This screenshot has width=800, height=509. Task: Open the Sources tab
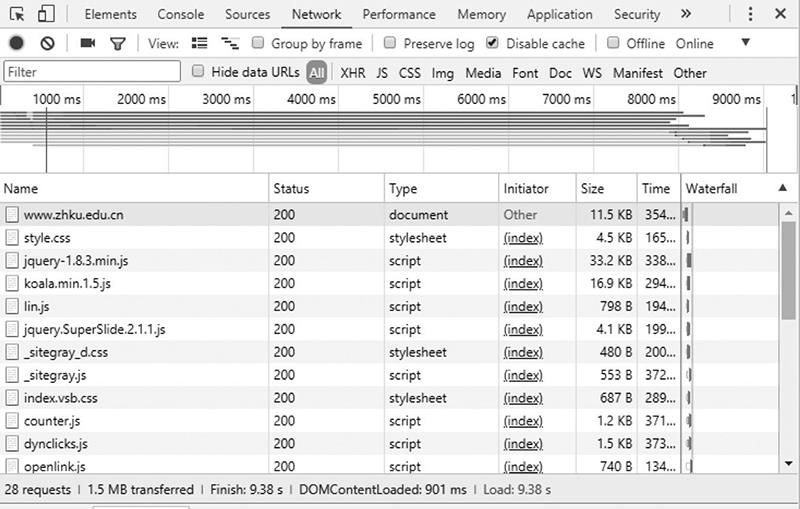click(247, 14)
